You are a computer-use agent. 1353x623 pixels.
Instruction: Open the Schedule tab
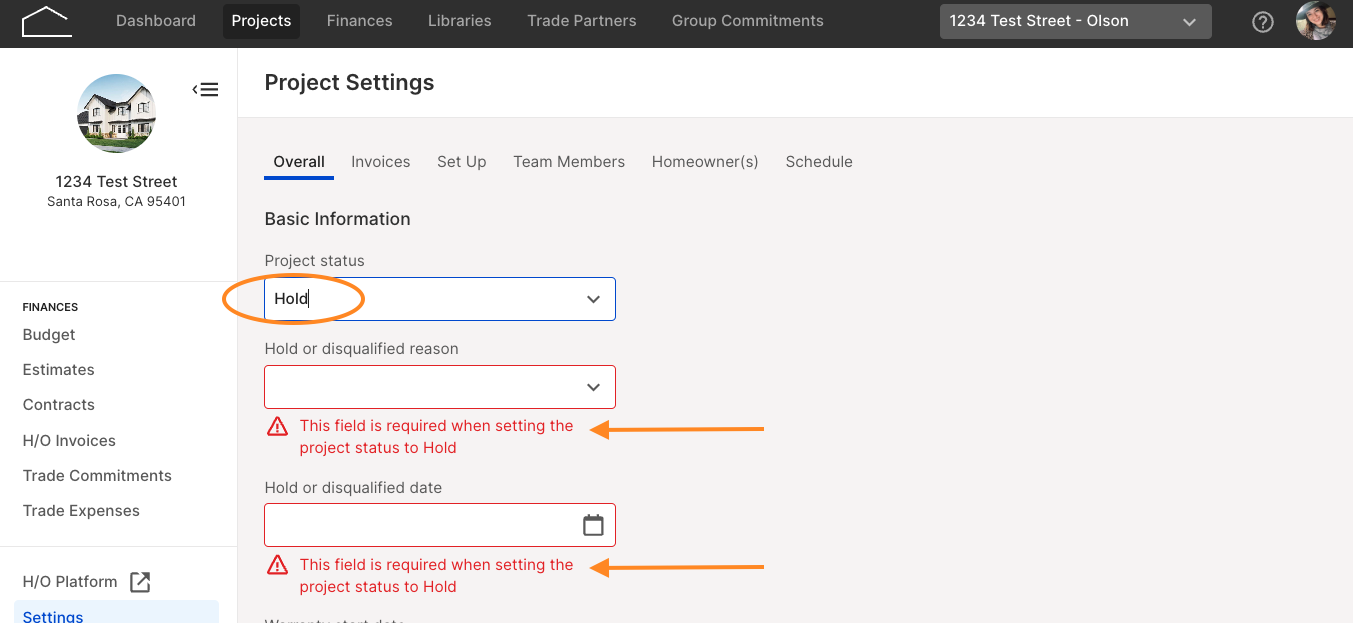(819, 162)
